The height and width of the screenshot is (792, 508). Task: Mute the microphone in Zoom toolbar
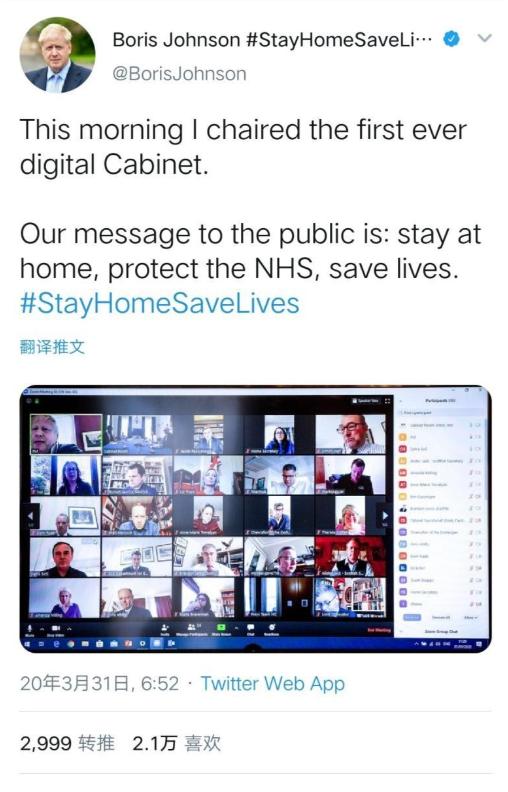[x=29, y=628]
